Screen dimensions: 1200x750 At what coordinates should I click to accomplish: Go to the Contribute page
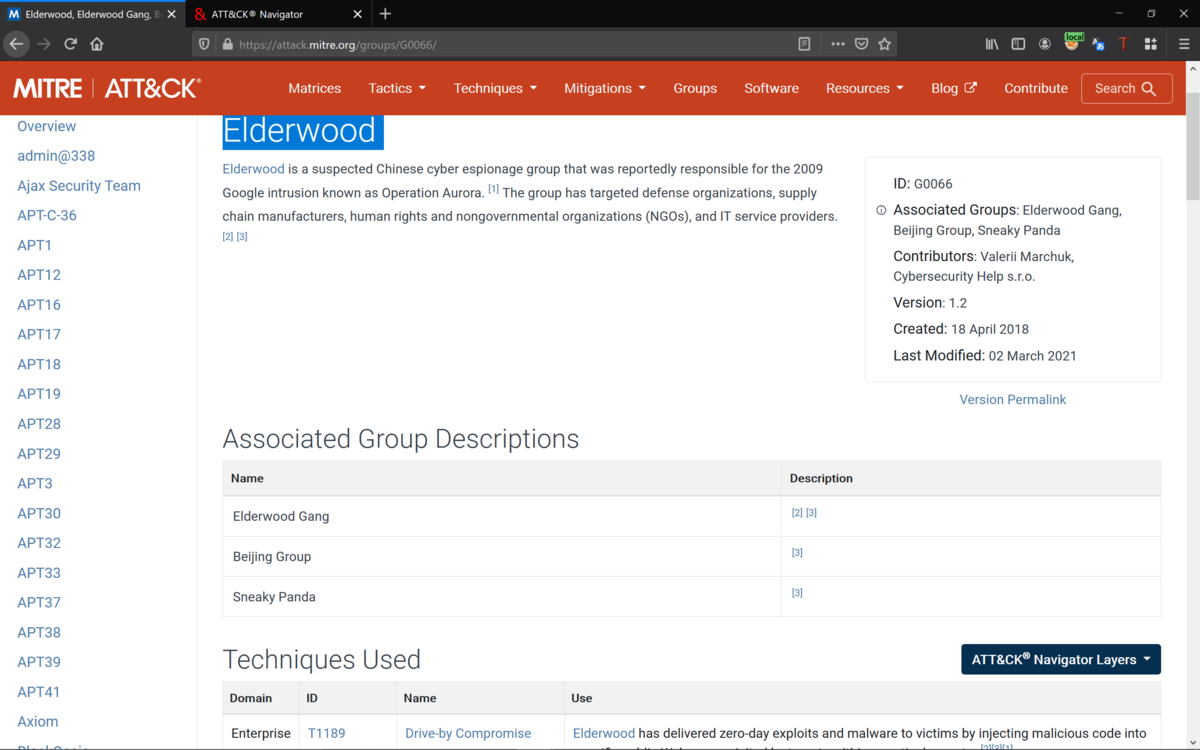[1036, 88]
